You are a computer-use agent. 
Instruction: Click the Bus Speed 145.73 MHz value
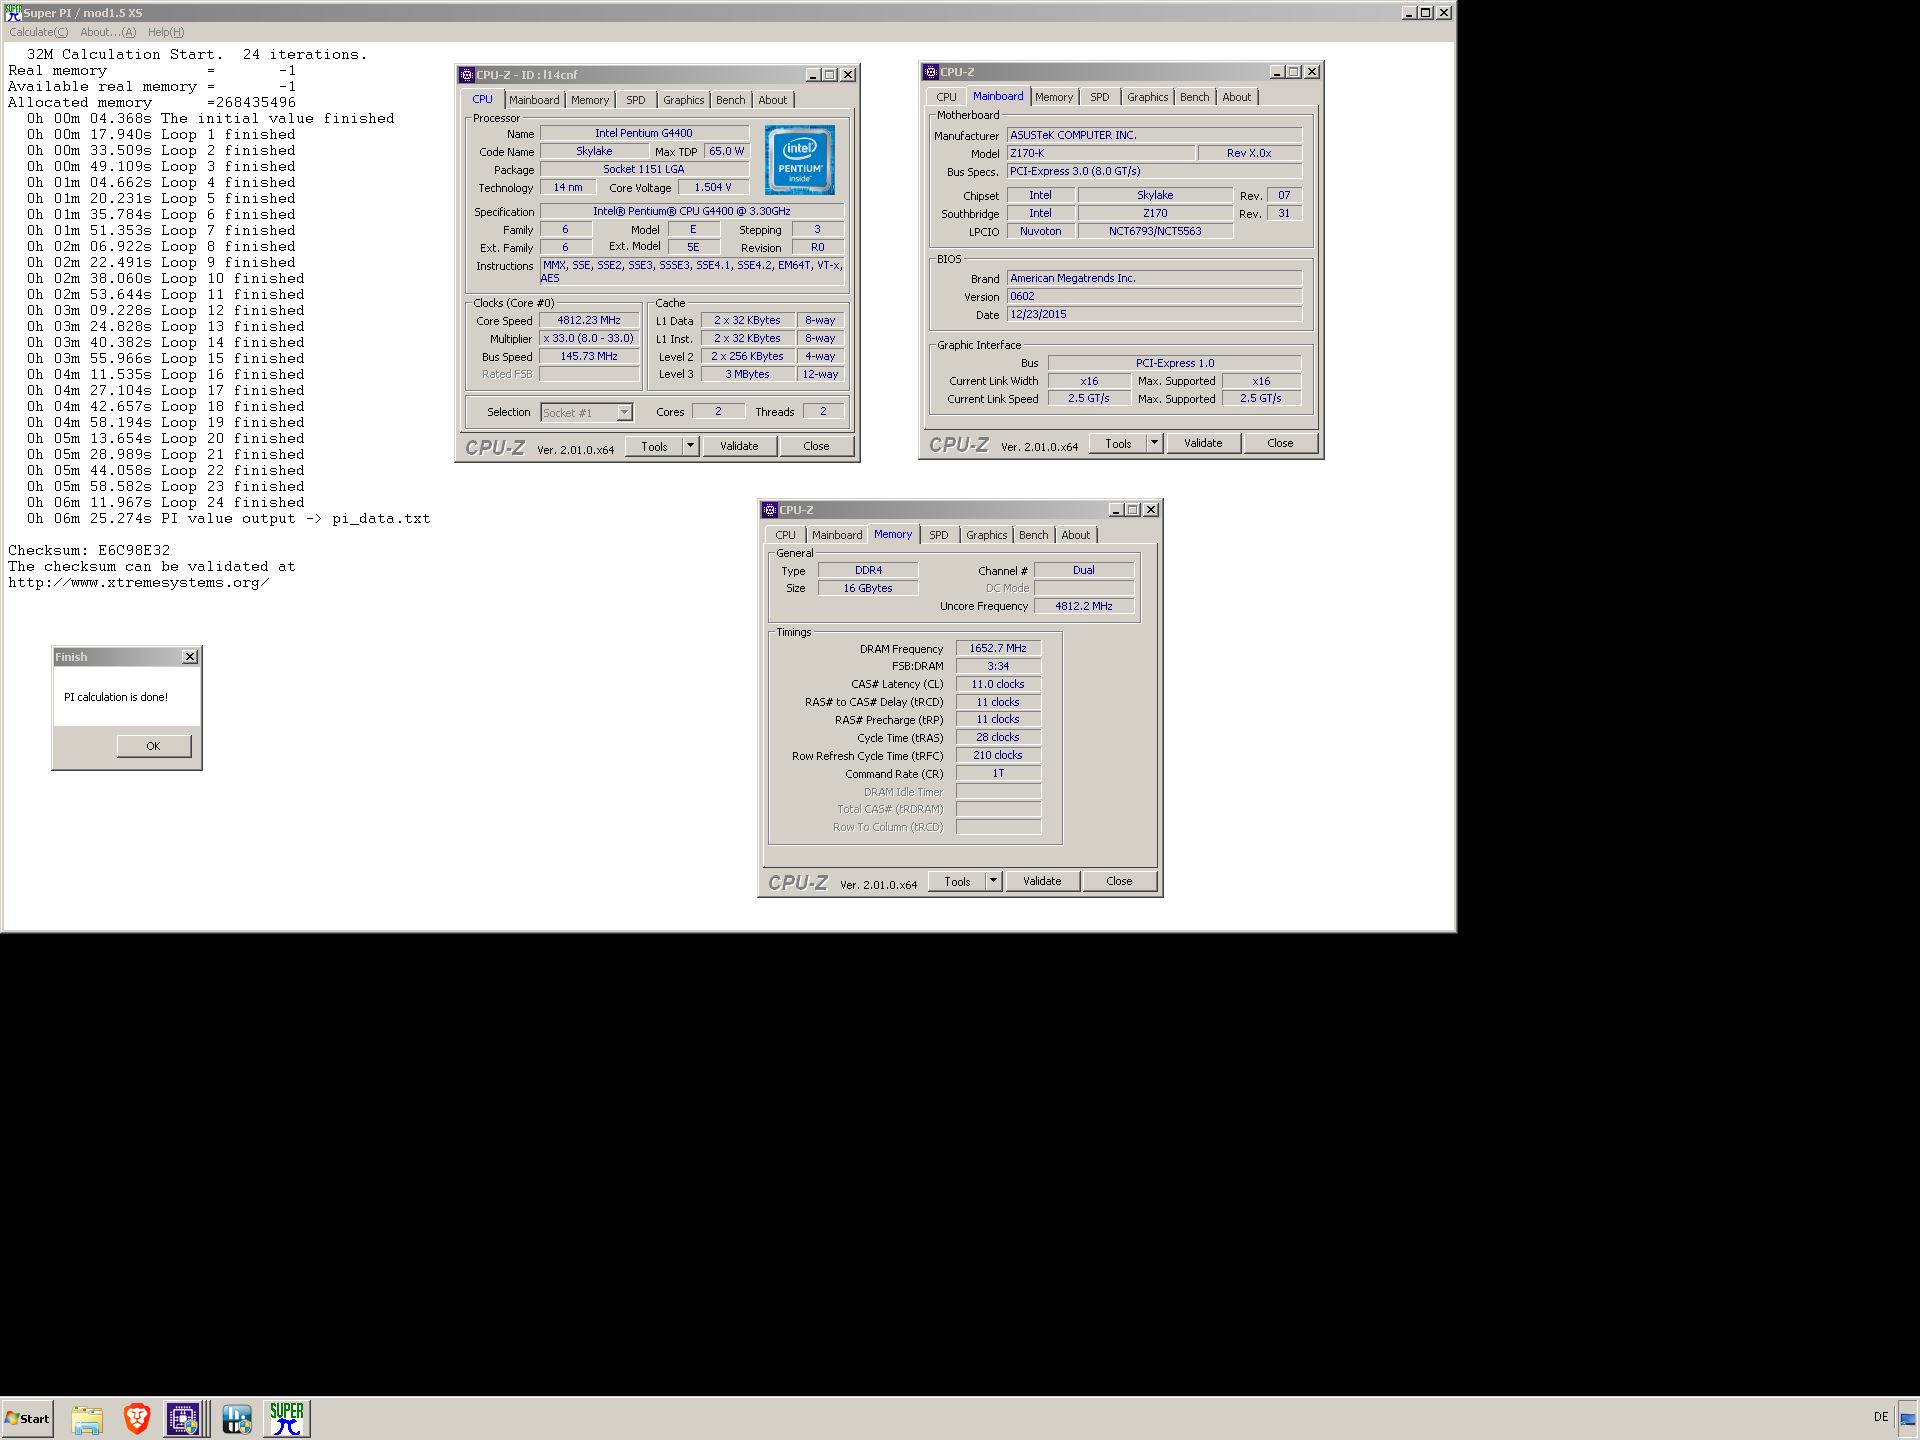pos(589,357)
